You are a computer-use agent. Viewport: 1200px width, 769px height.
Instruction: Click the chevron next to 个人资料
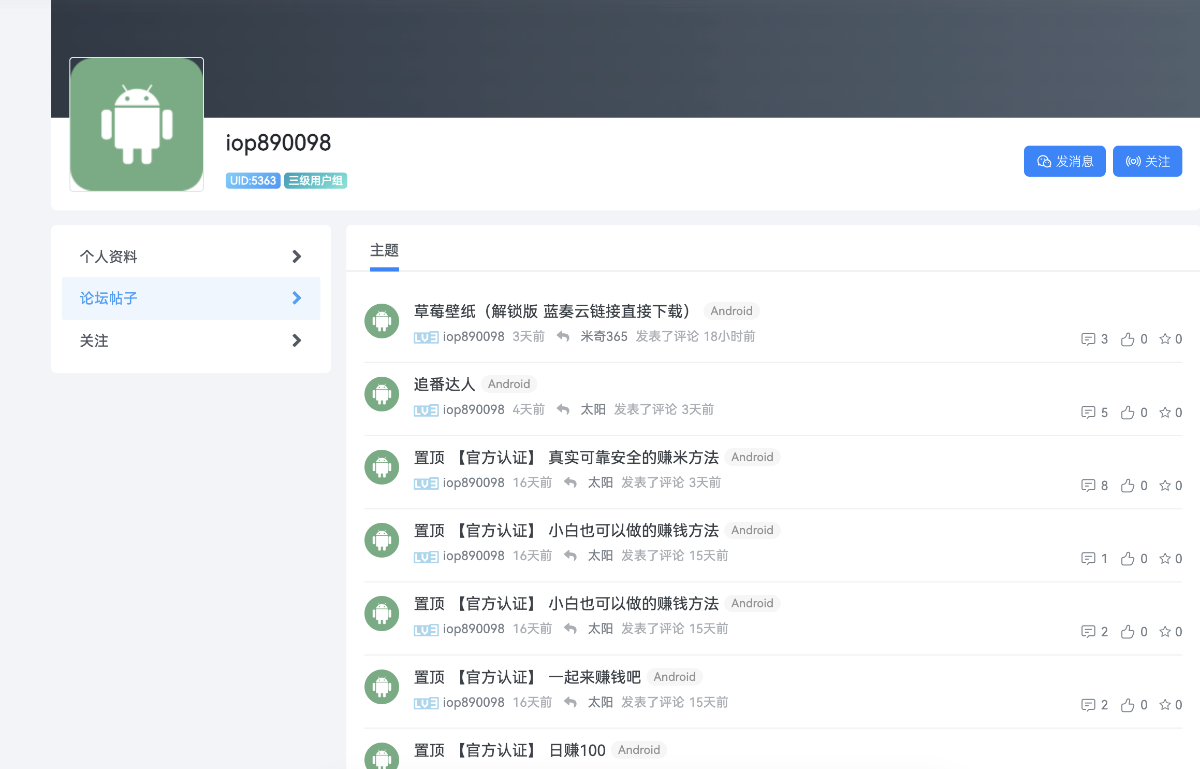pyautogui.click(x=296, y=256)
